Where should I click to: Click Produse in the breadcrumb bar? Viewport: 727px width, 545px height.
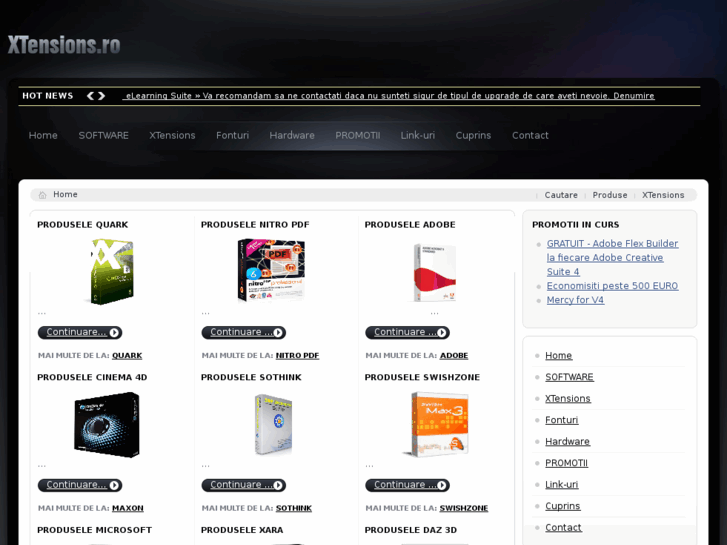[610, 195]
